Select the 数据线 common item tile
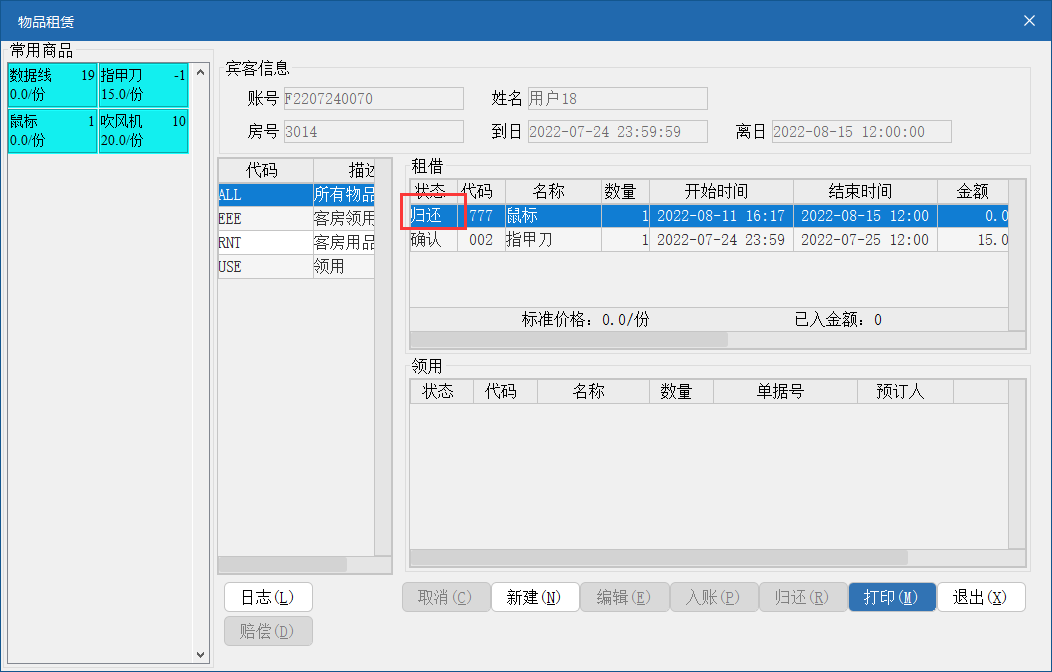This screenshot has height=672, width=1052. (52, 85)
